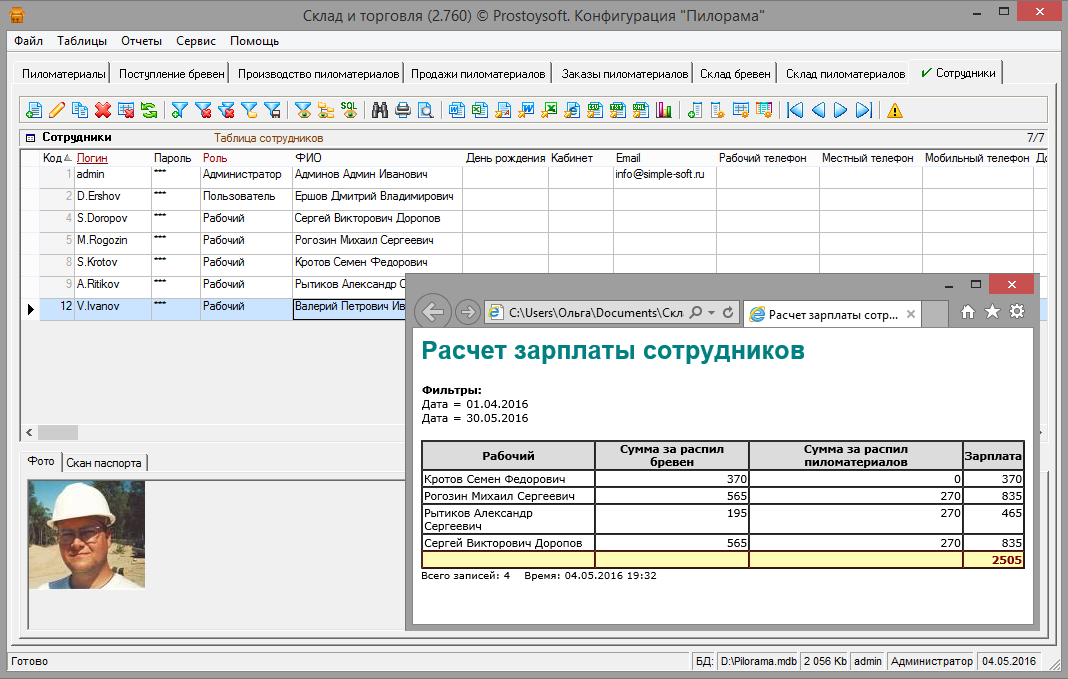Viewport: 1068px width, 679px height.
Task: Click the binoculars search icon
Action: [380, 110]
